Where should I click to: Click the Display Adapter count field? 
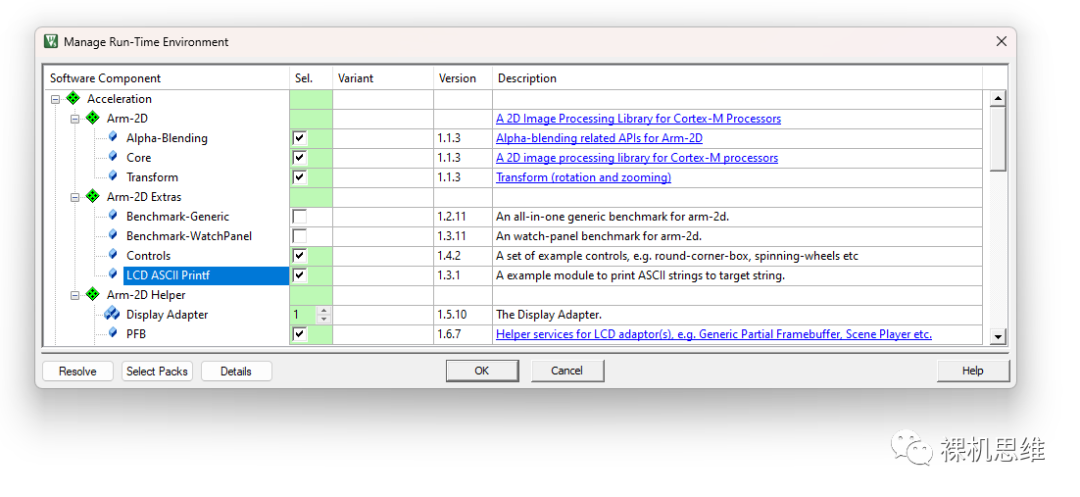pos(303,315)
